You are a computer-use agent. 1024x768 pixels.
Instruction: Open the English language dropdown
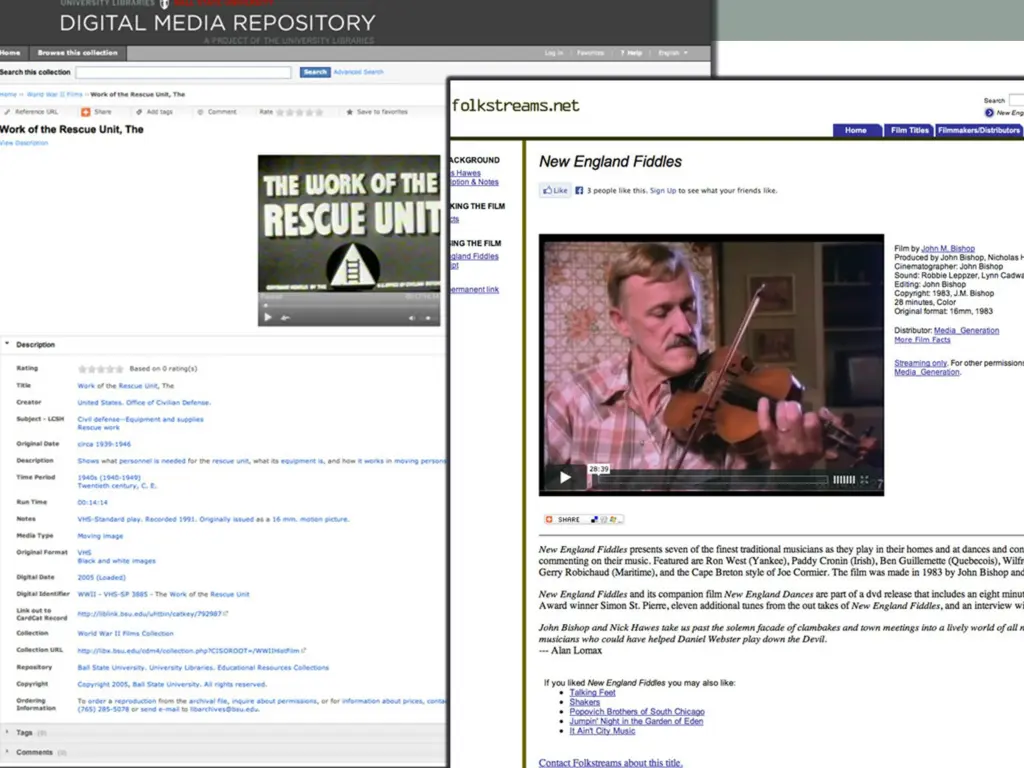coord(673,53)
